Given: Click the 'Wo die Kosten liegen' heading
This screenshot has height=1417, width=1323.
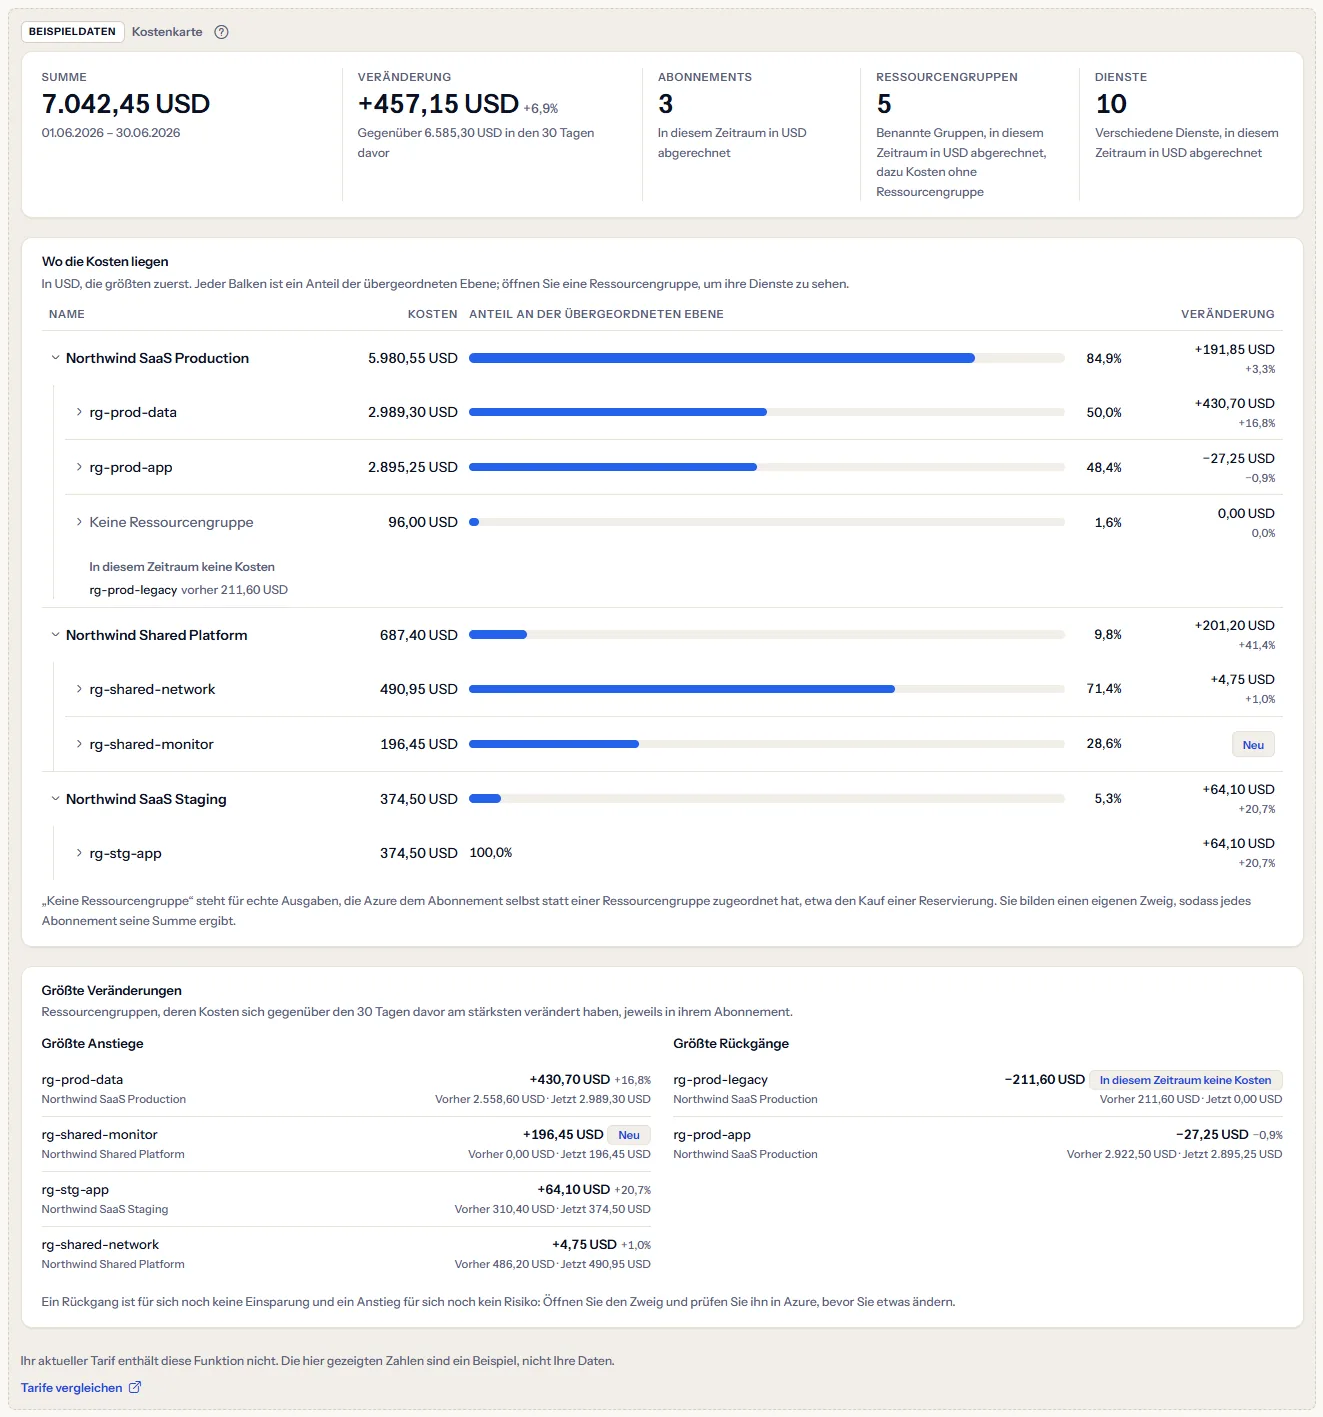Looking at the screenshot, I should pyautogui.click(x=105, y=262).
